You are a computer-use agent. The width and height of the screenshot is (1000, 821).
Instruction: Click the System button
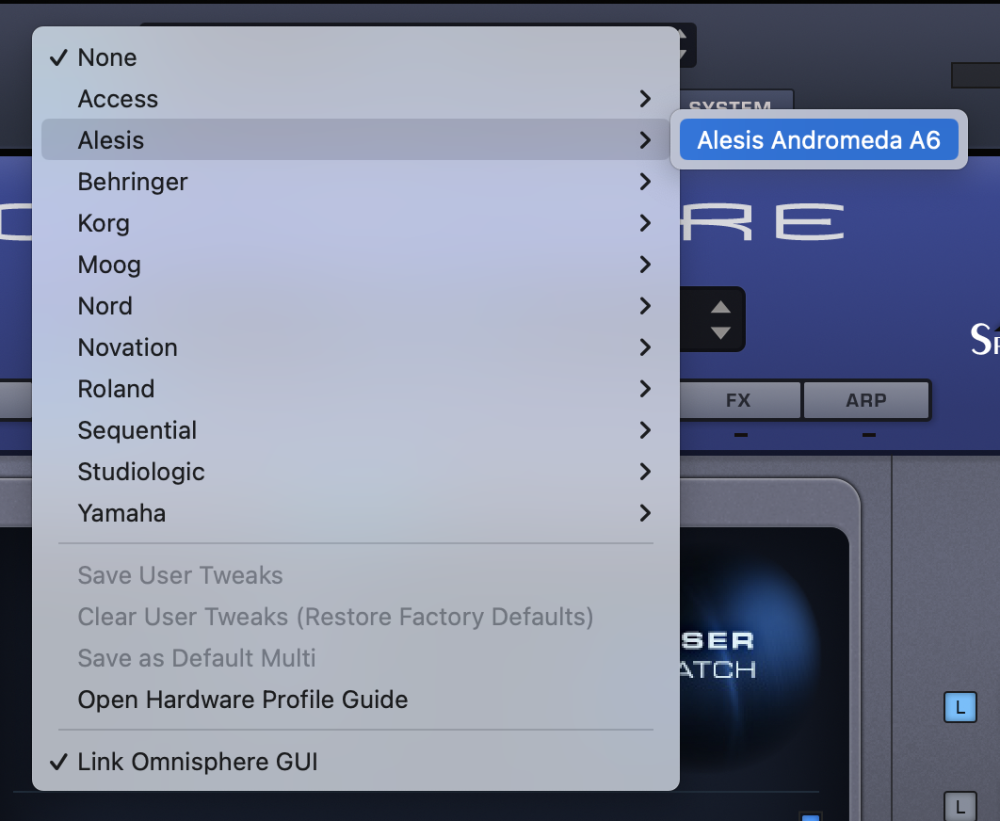[x=738, y=103]
